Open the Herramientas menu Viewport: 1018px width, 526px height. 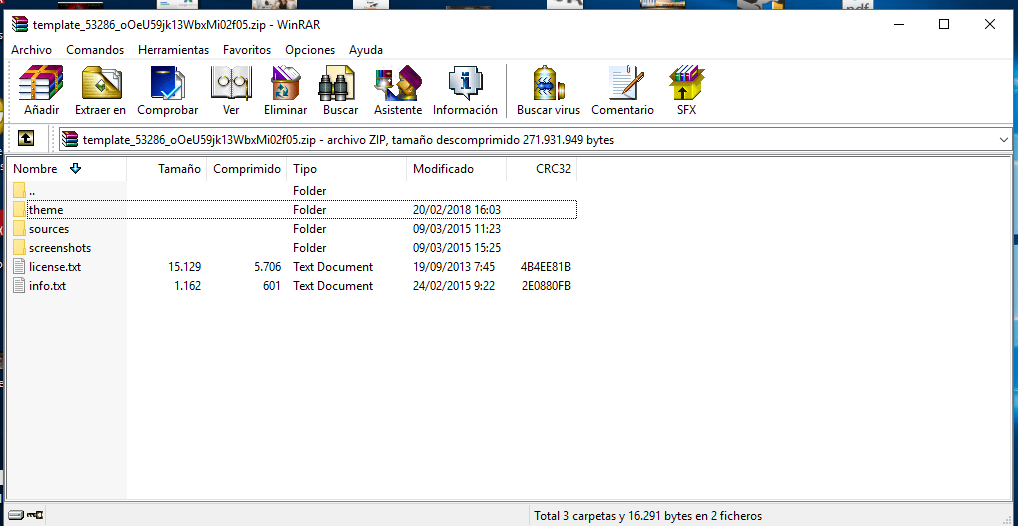(173, 50)
